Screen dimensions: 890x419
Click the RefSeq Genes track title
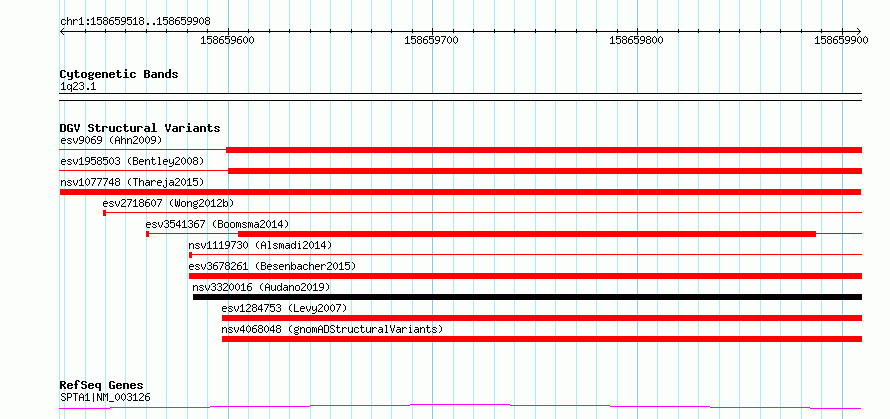(102, 386)
